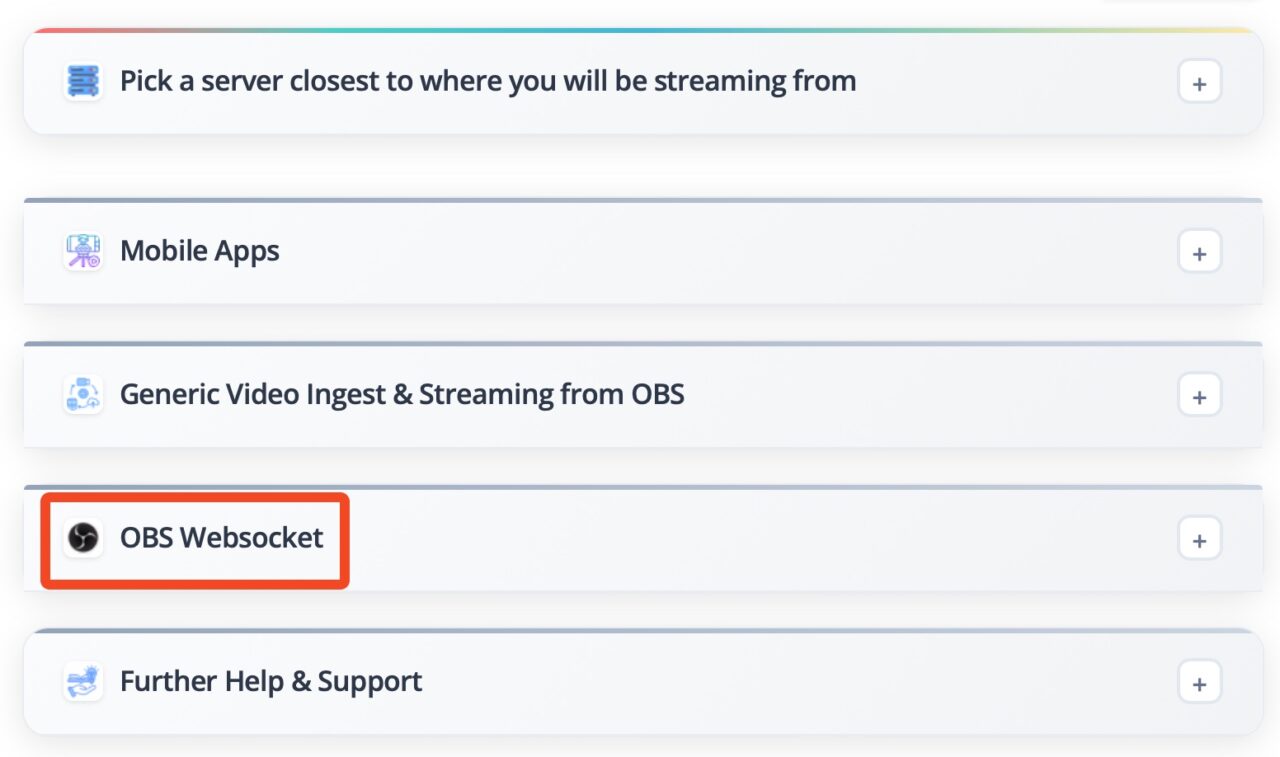Click the Mobile Apps phone icon
The width and height of the screenshot is (1280, 757).
pyautogui.click(x=83, y=251)
